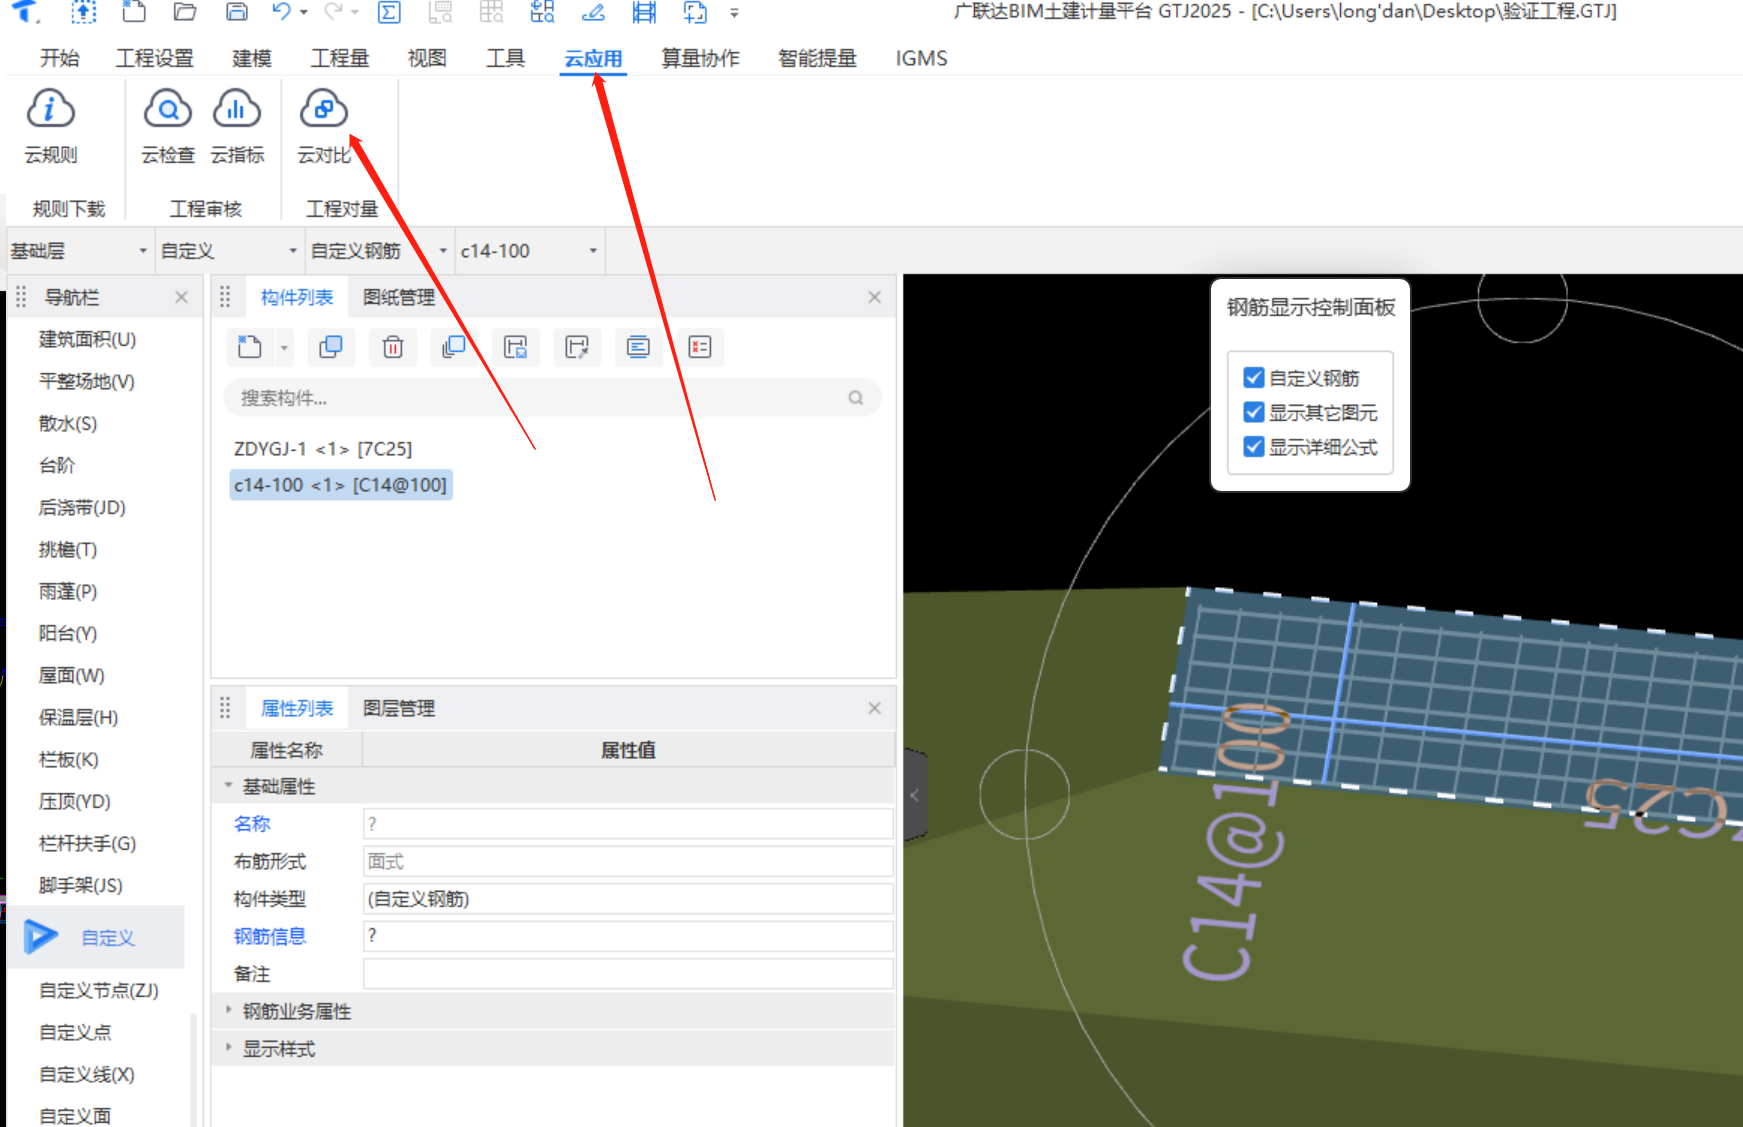The width and height of the screenshot is (1743, 1127).
Task: Click the copy component icon
Action: tap(331, 347)
